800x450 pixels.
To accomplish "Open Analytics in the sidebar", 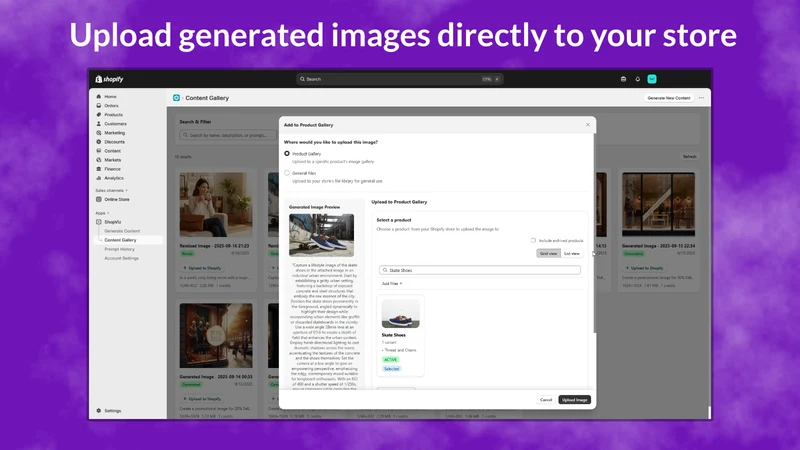I will (x=114, y=178).
